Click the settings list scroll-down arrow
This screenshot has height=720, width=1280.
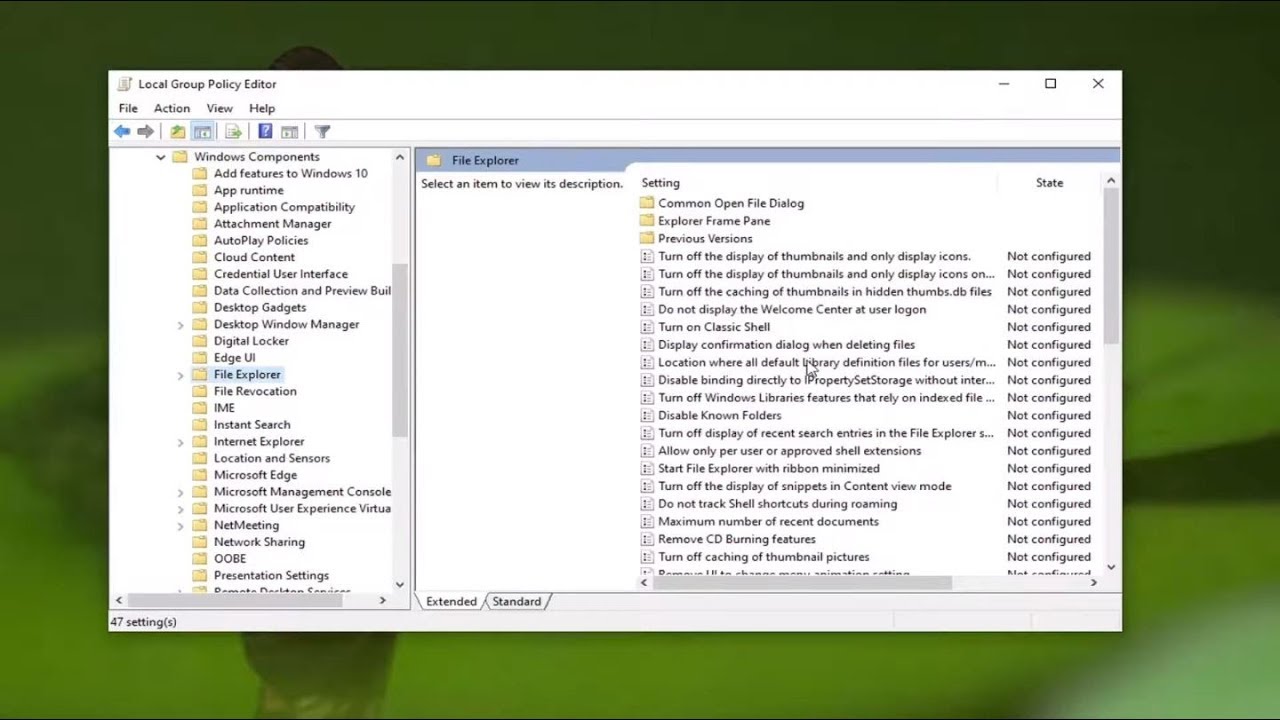click(x=1111, y=567)
